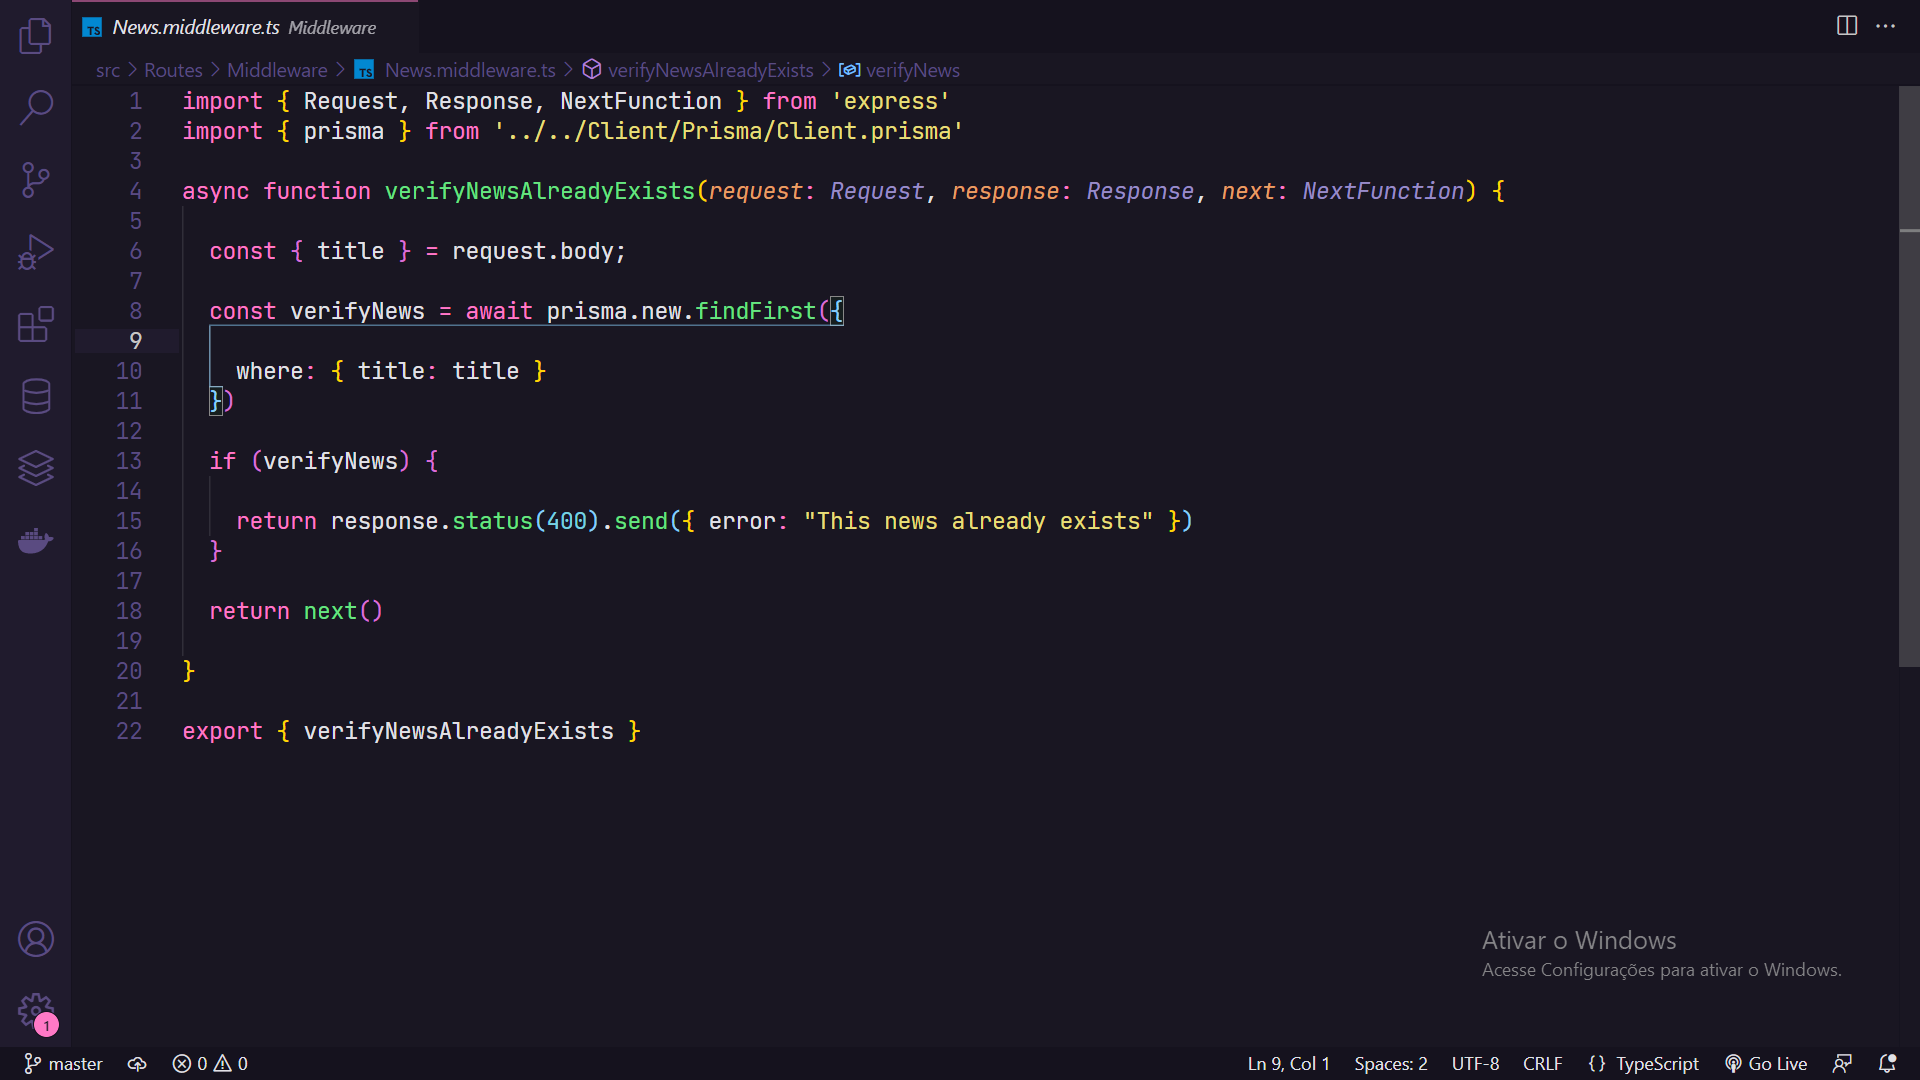Click the vertical scrollbar of the editor
1920x1080 pixels.
point(1909,375)
